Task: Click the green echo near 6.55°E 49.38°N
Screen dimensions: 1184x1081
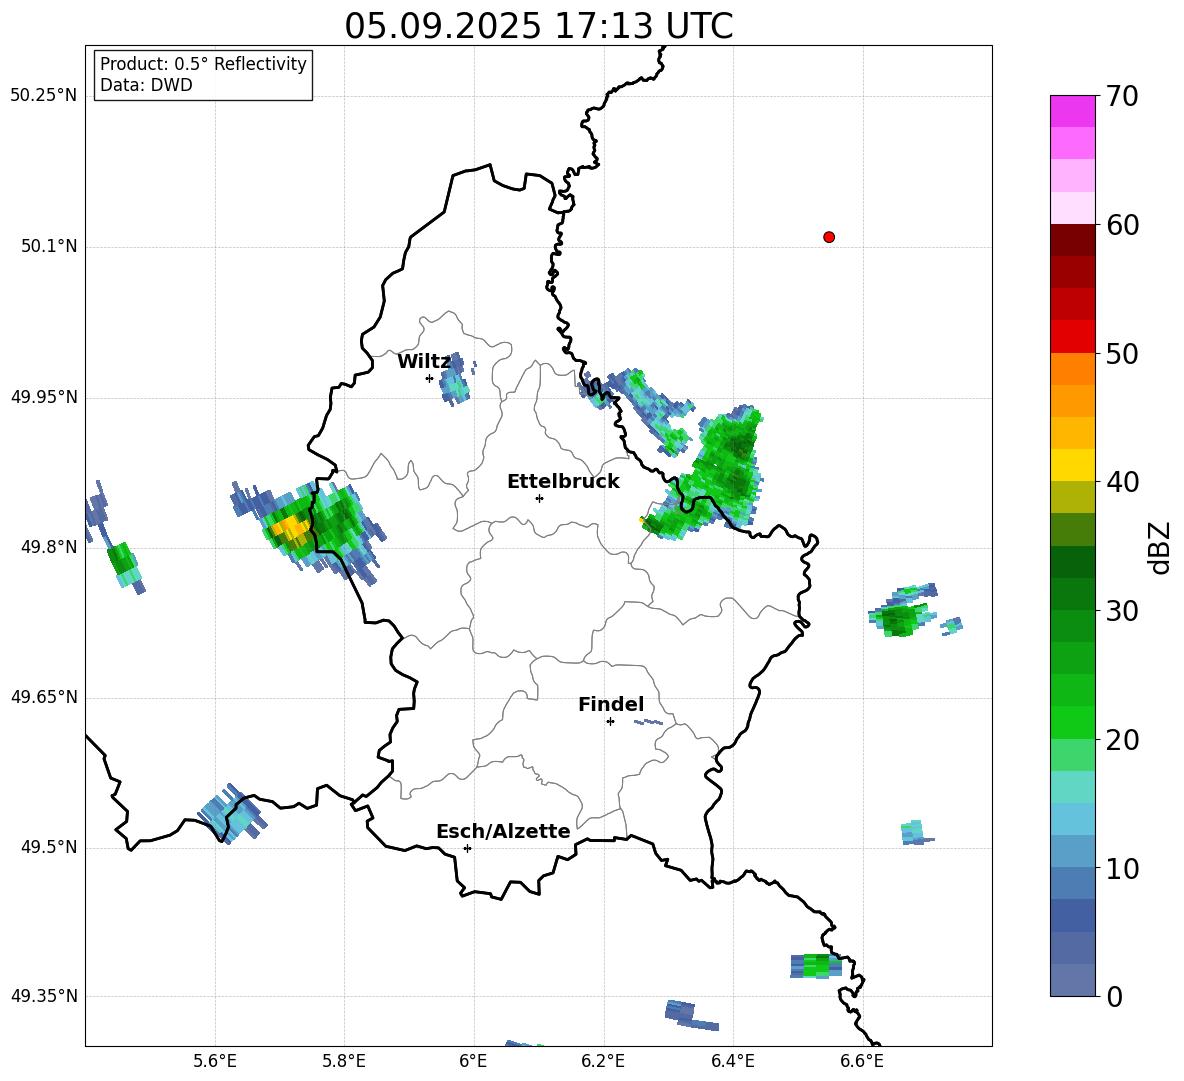Action: [x=816, y=966]
